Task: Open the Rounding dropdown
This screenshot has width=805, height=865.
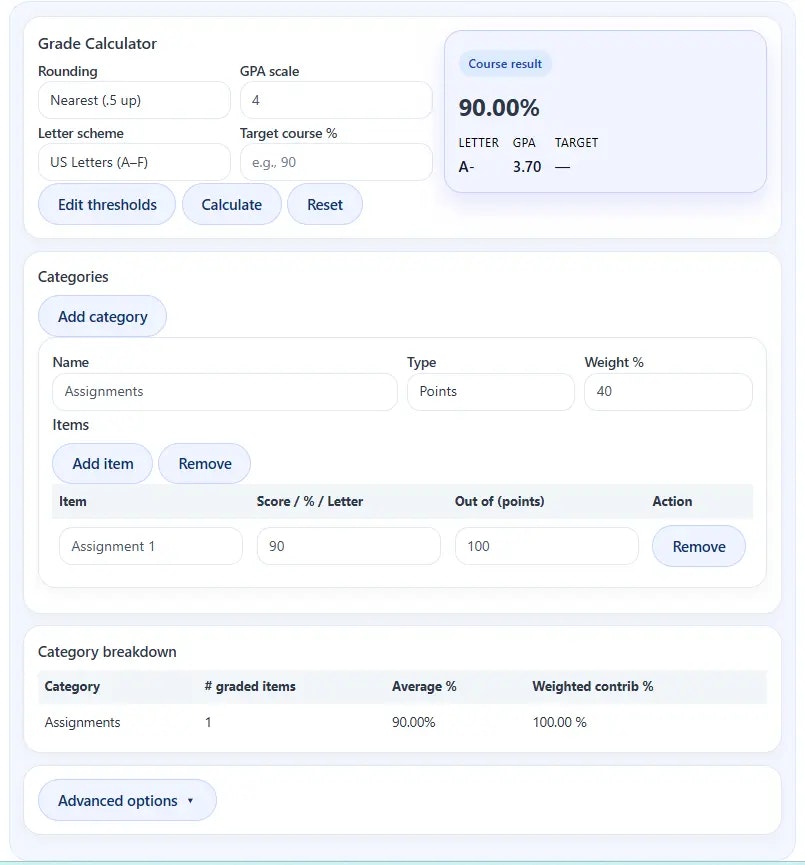Action: (134, 100)
